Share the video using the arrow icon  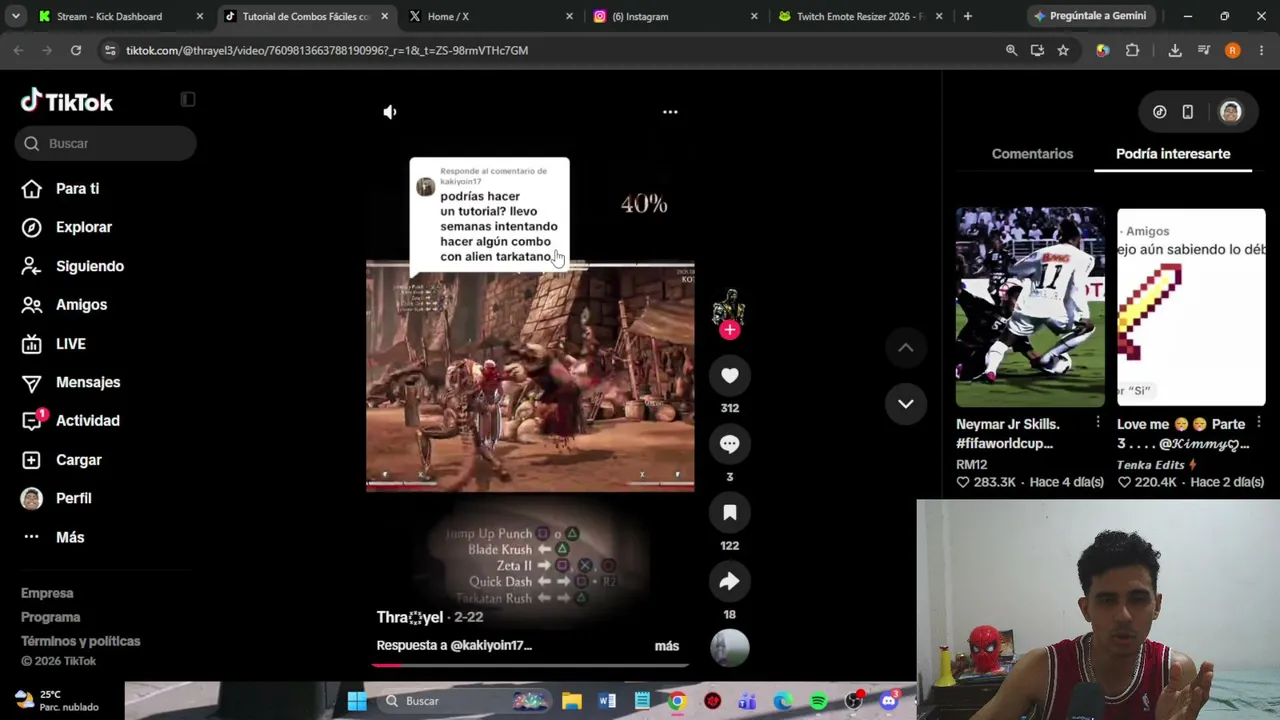[730, 582]
